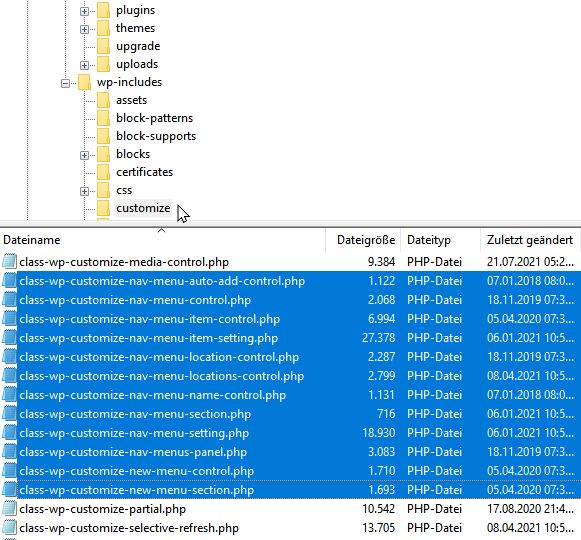Click the certificates folder icon
The height and width of the screenshot is (540, 581).
(x=103, y=172)
